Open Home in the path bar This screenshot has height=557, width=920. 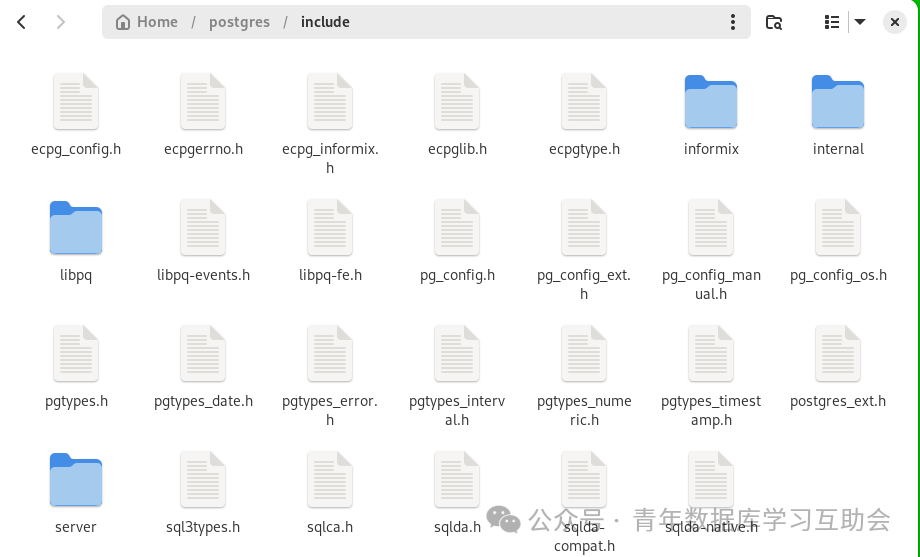point(147,22)
